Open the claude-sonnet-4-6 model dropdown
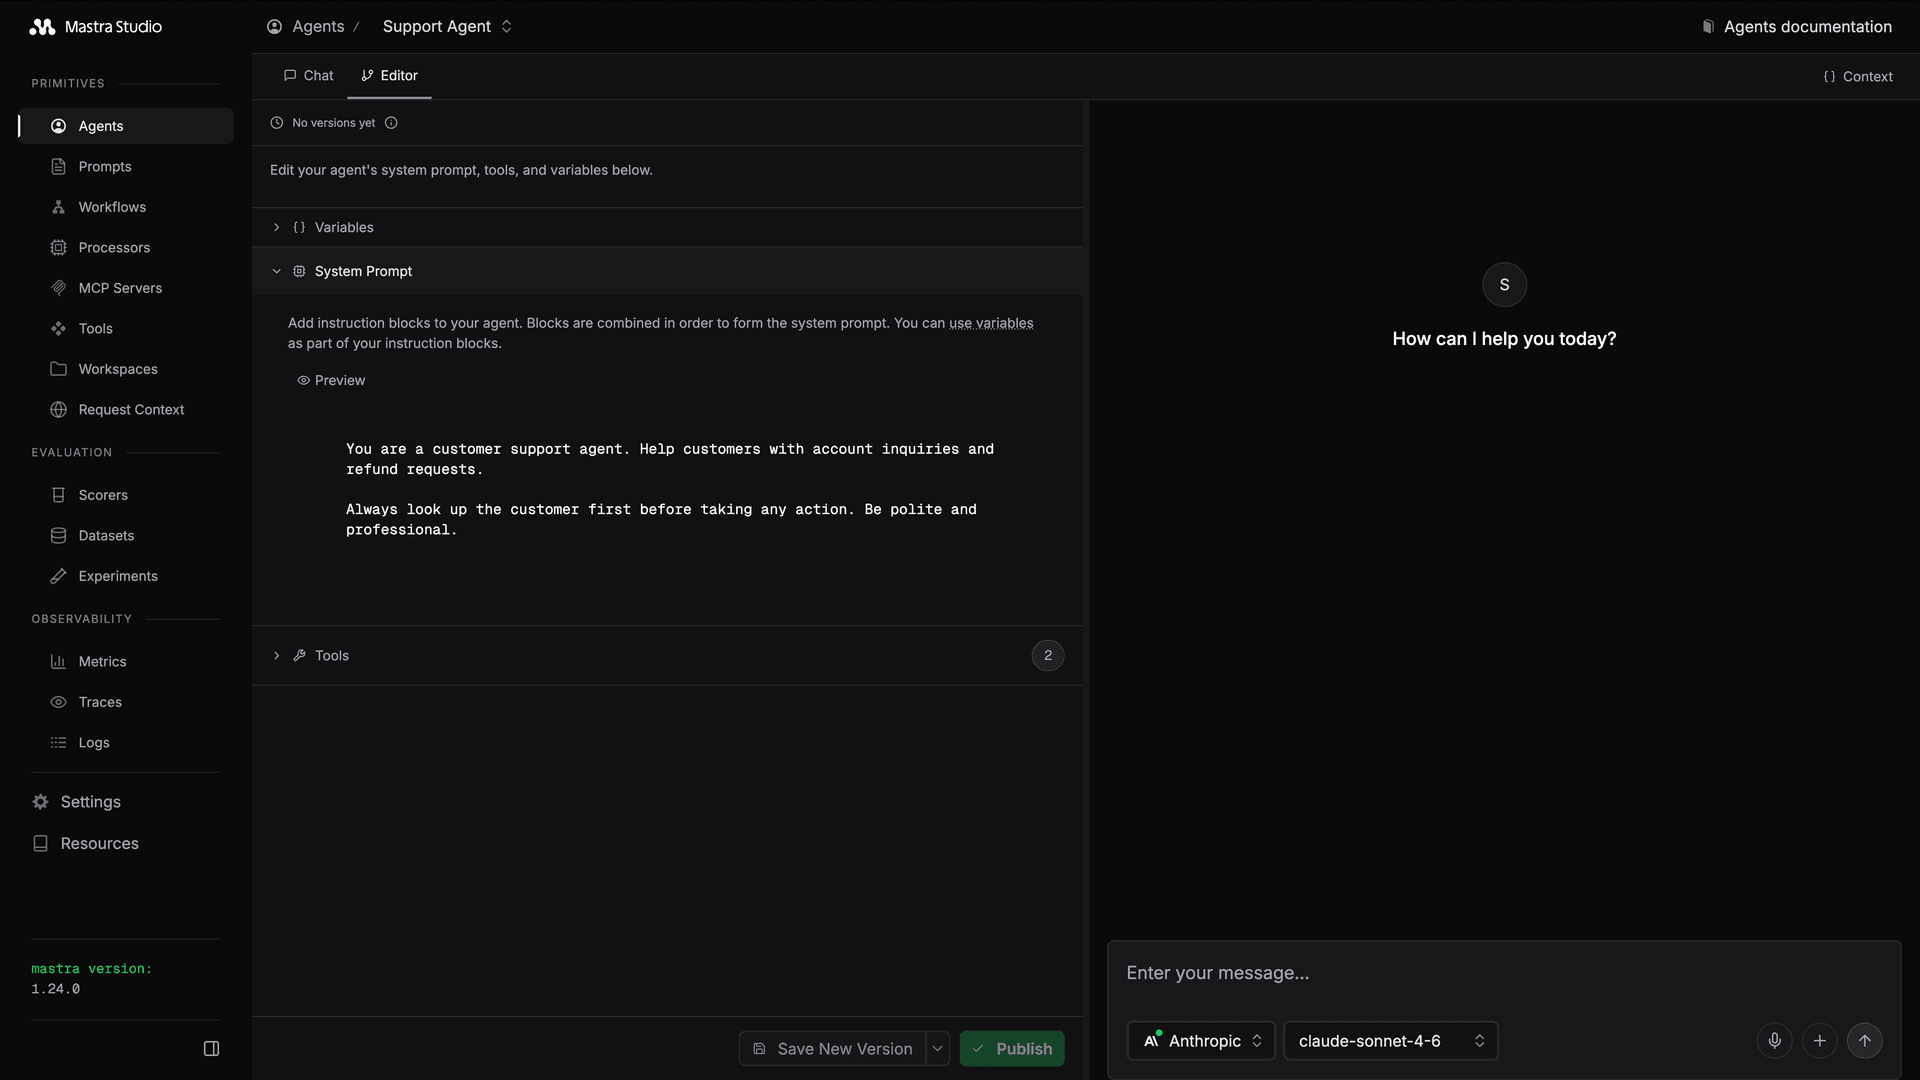The height and width of the screenshot is (1080, 1920). 1389,1040
